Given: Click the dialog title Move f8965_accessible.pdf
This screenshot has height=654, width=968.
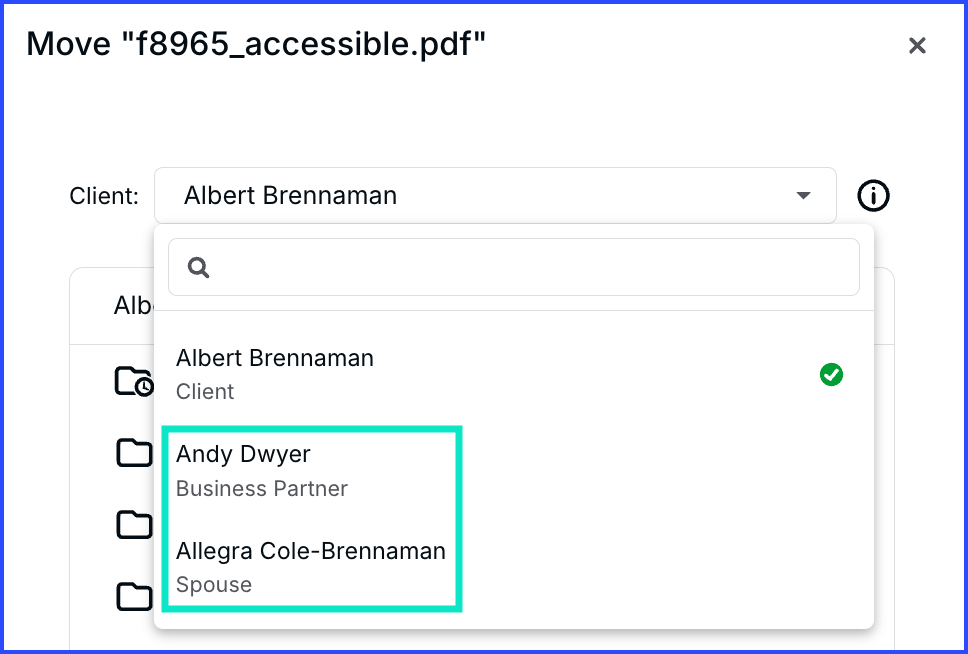Looking at the screenshot, I should tap(256, 44).
